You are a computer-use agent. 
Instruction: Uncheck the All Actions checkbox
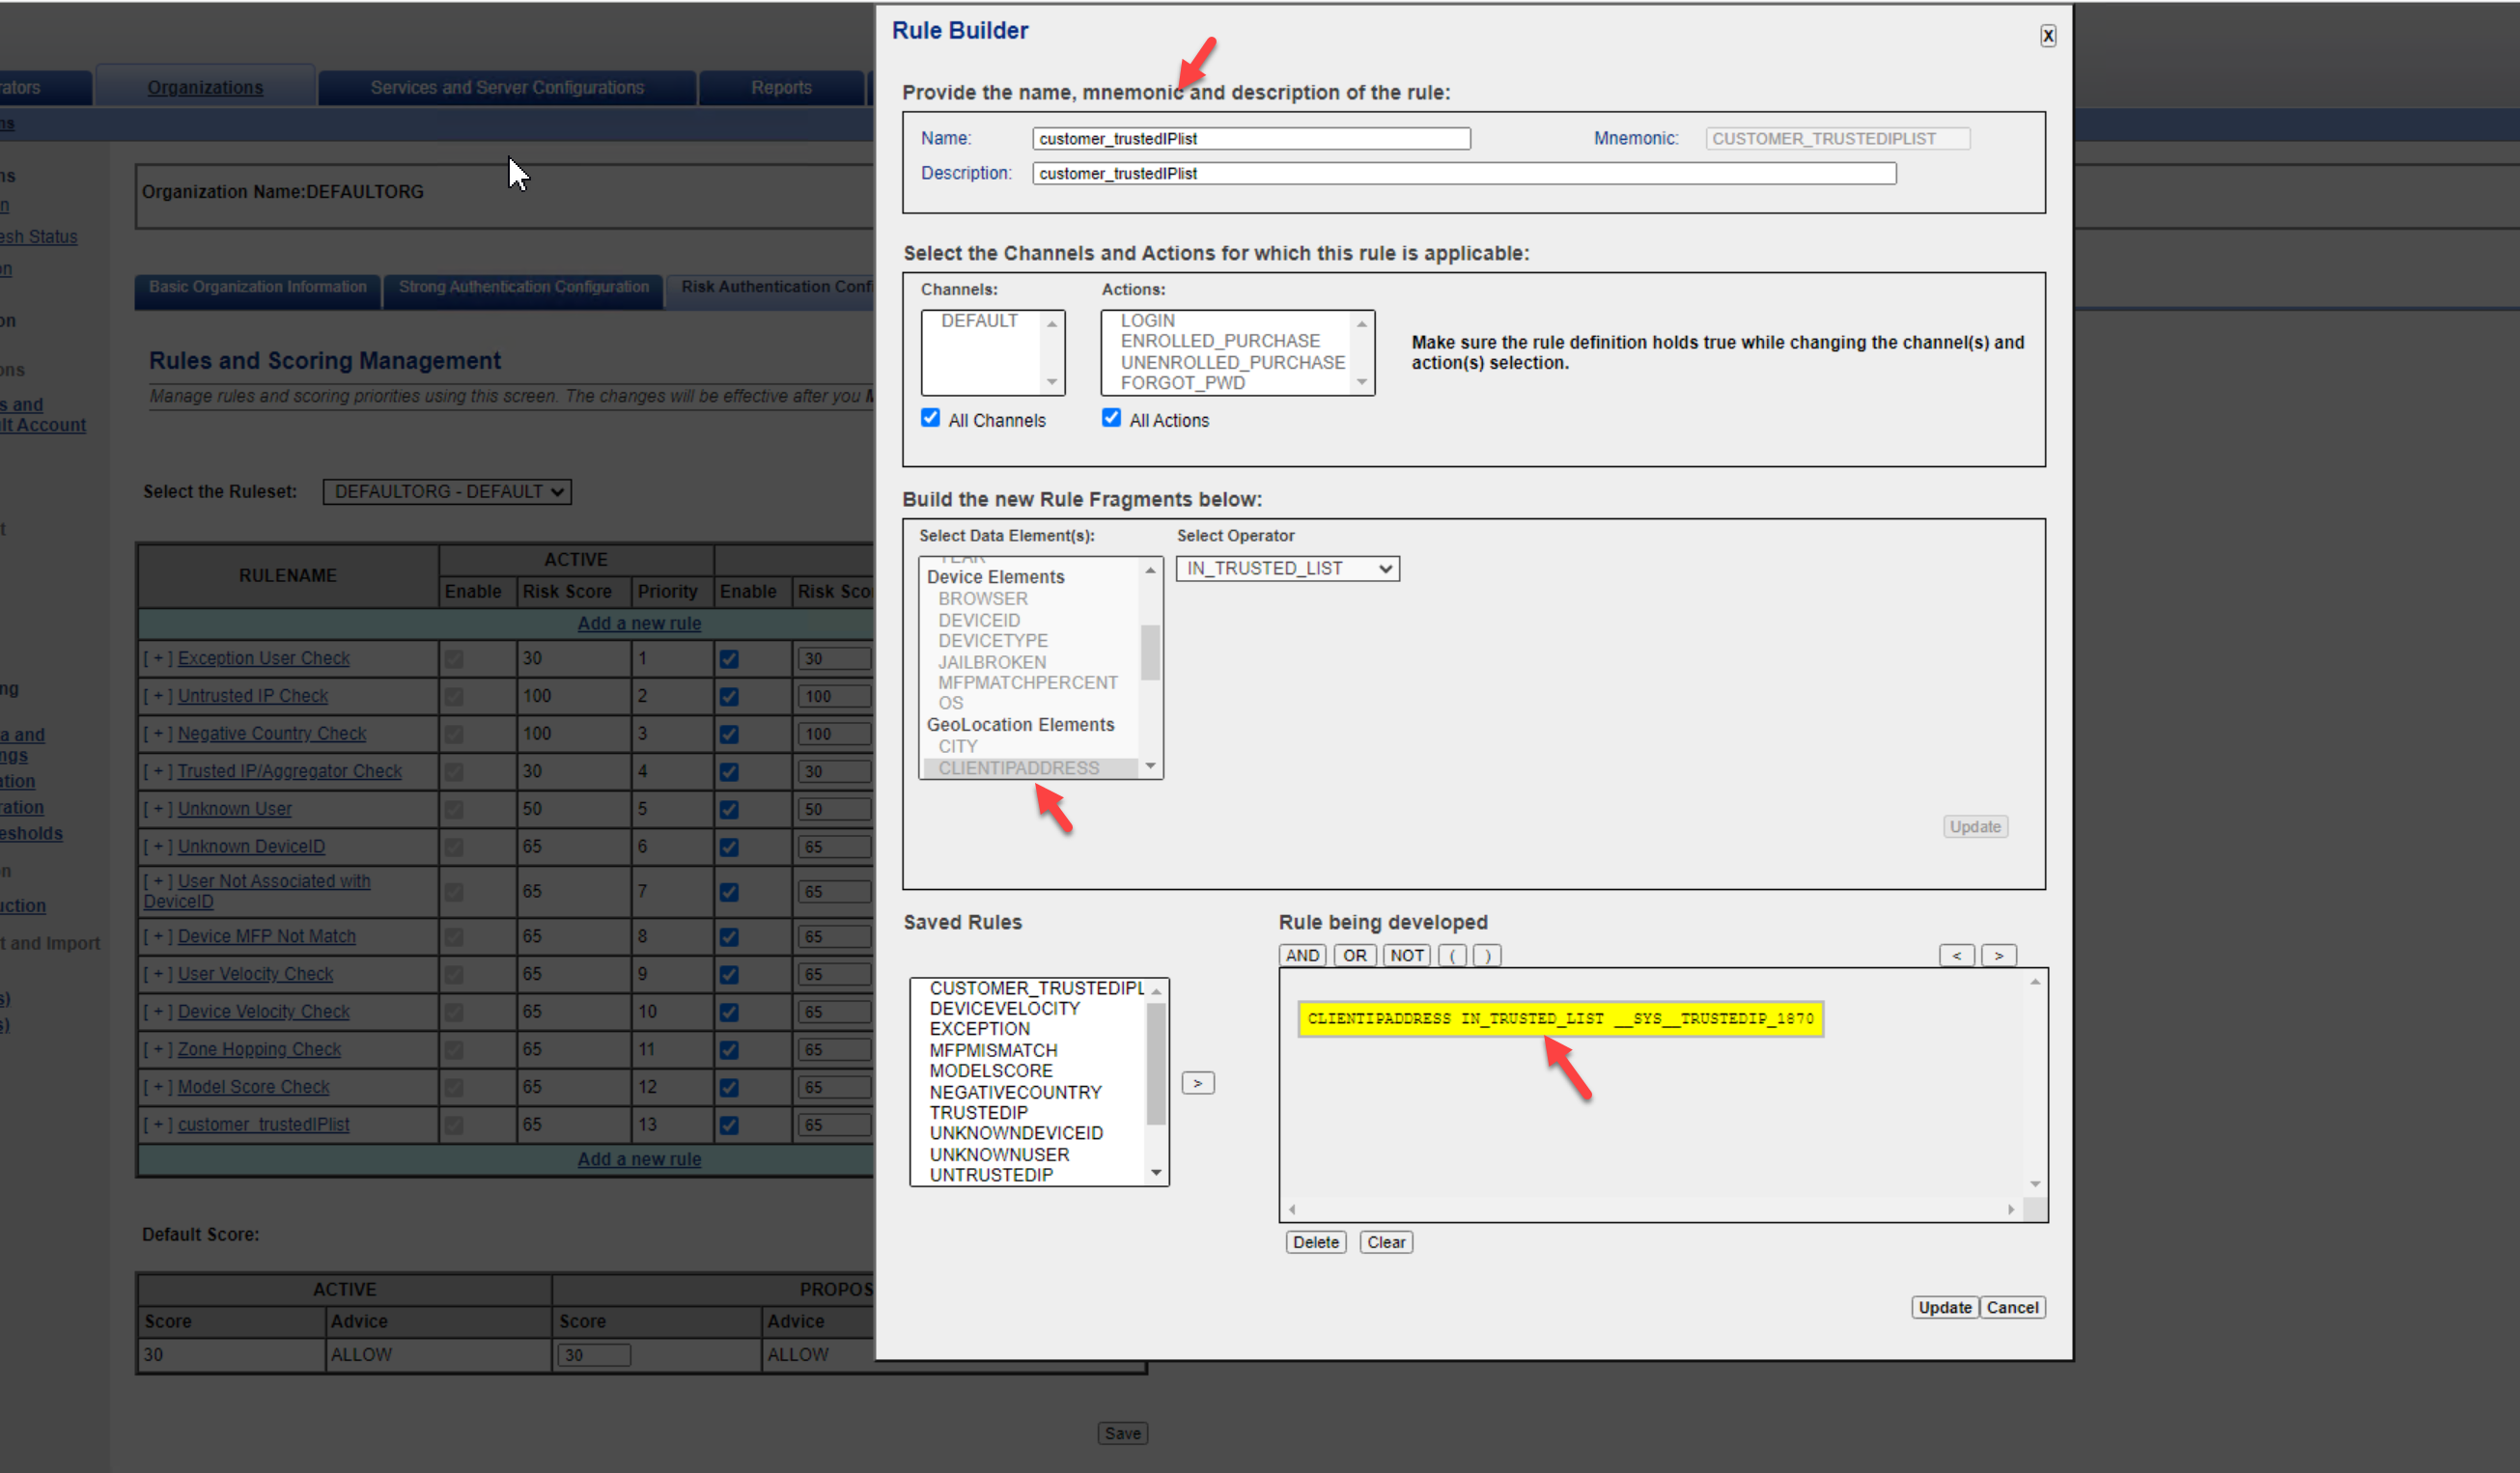point(1111,418)
